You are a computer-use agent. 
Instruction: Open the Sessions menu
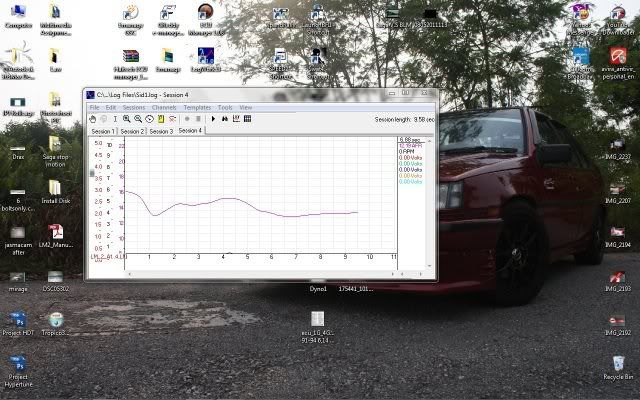(x=134, y=107)
